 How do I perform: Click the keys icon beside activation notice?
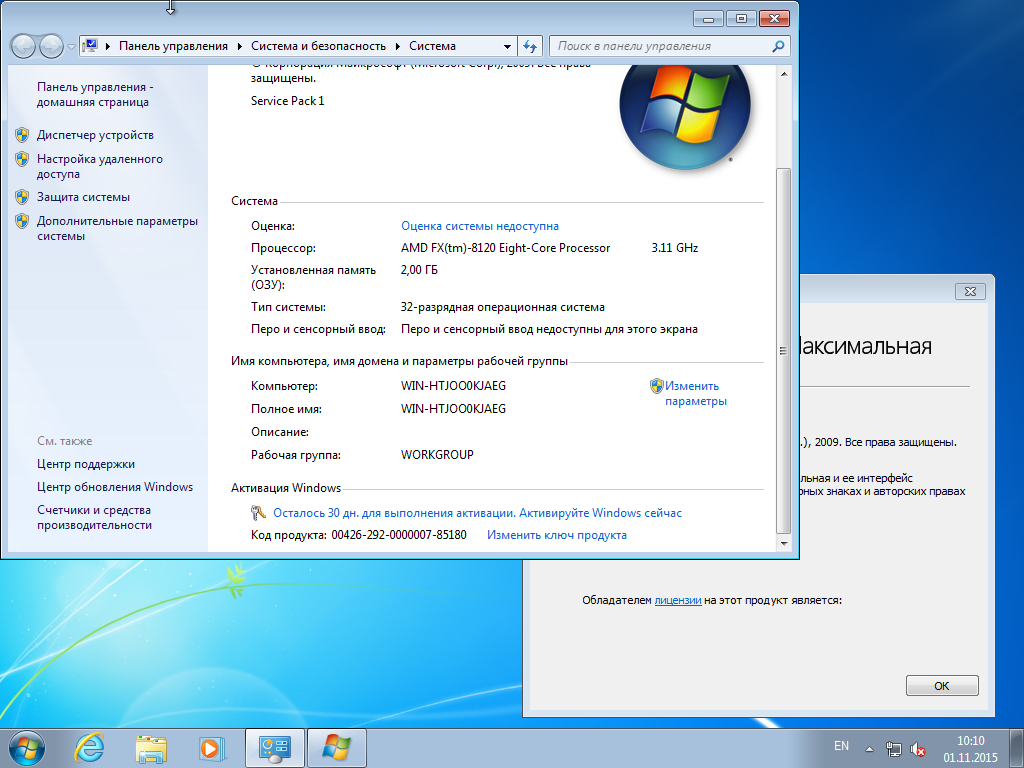click(x=258, y=513)
